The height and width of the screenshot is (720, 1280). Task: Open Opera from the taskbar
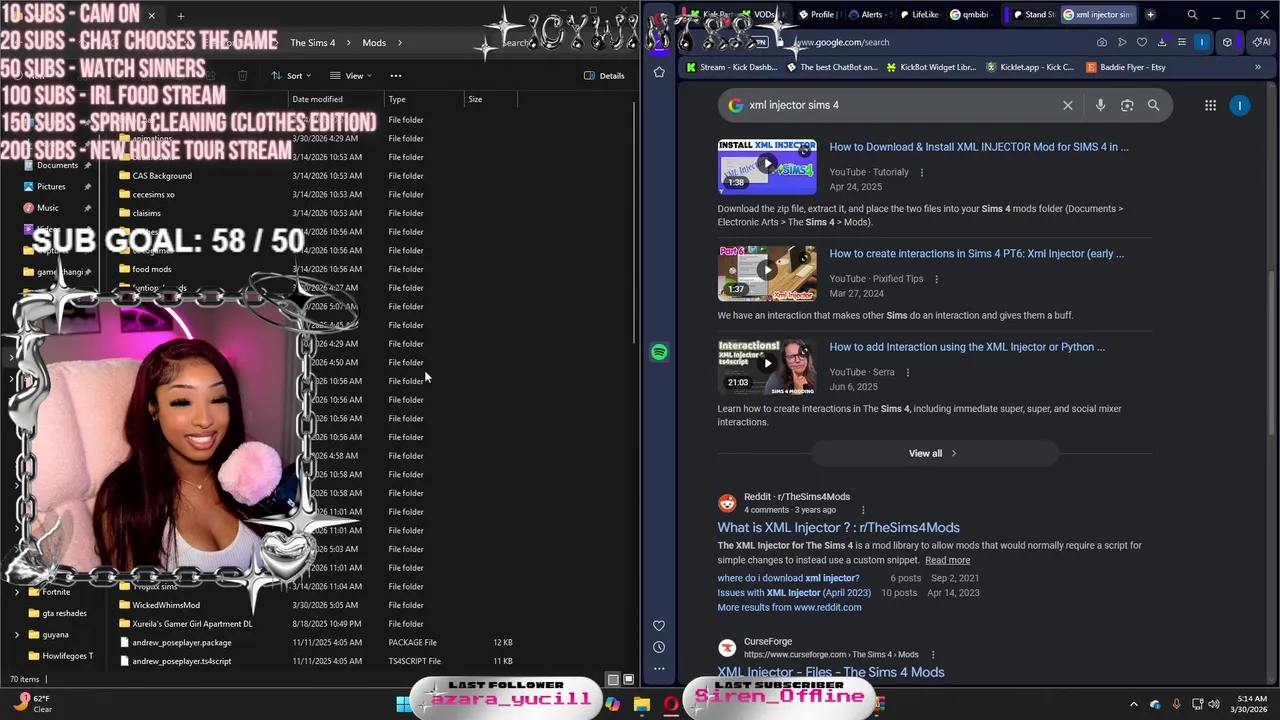(x=671, y=704)
